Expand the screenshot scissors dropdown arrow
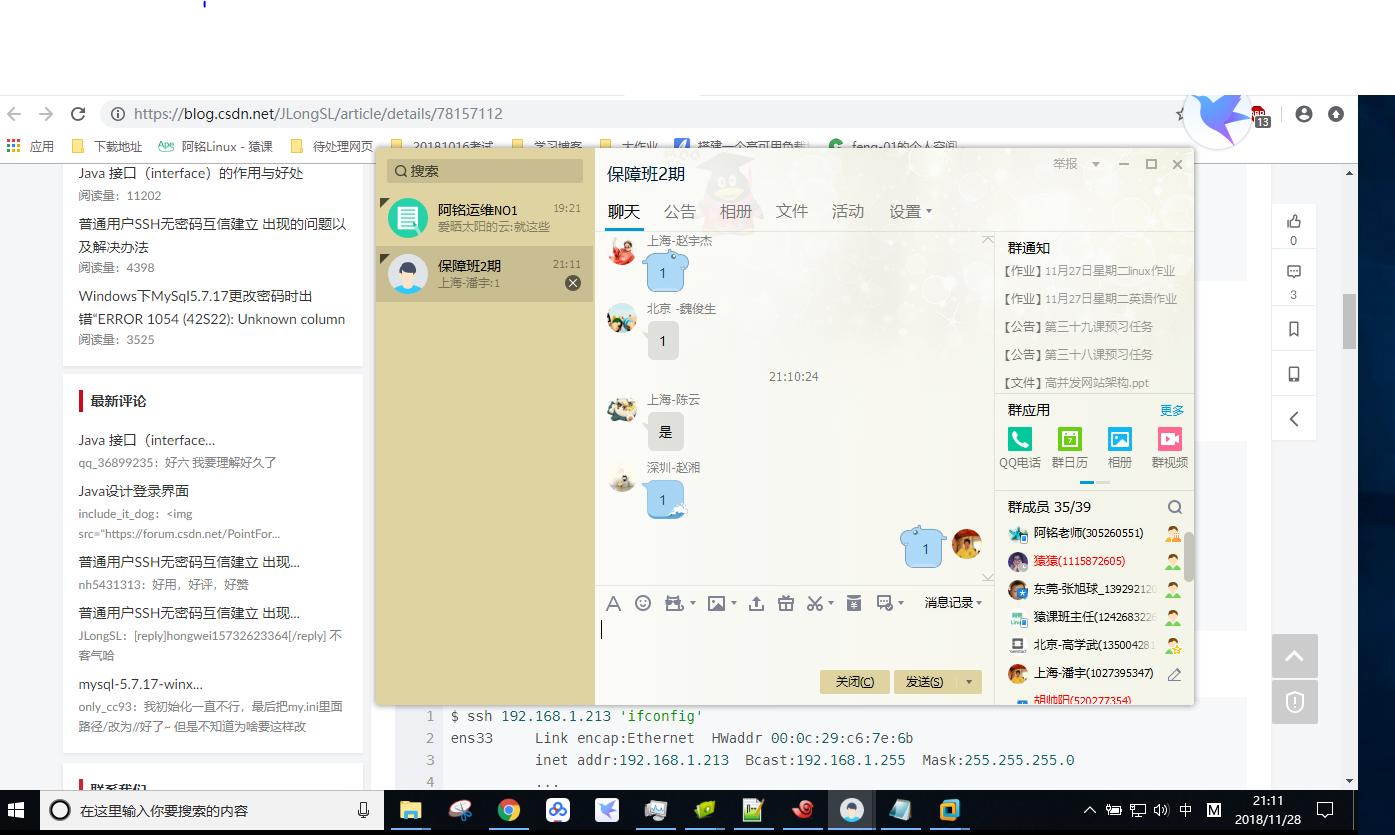The width and height of the screenshot is (1395, 835). tap(830, 604)
